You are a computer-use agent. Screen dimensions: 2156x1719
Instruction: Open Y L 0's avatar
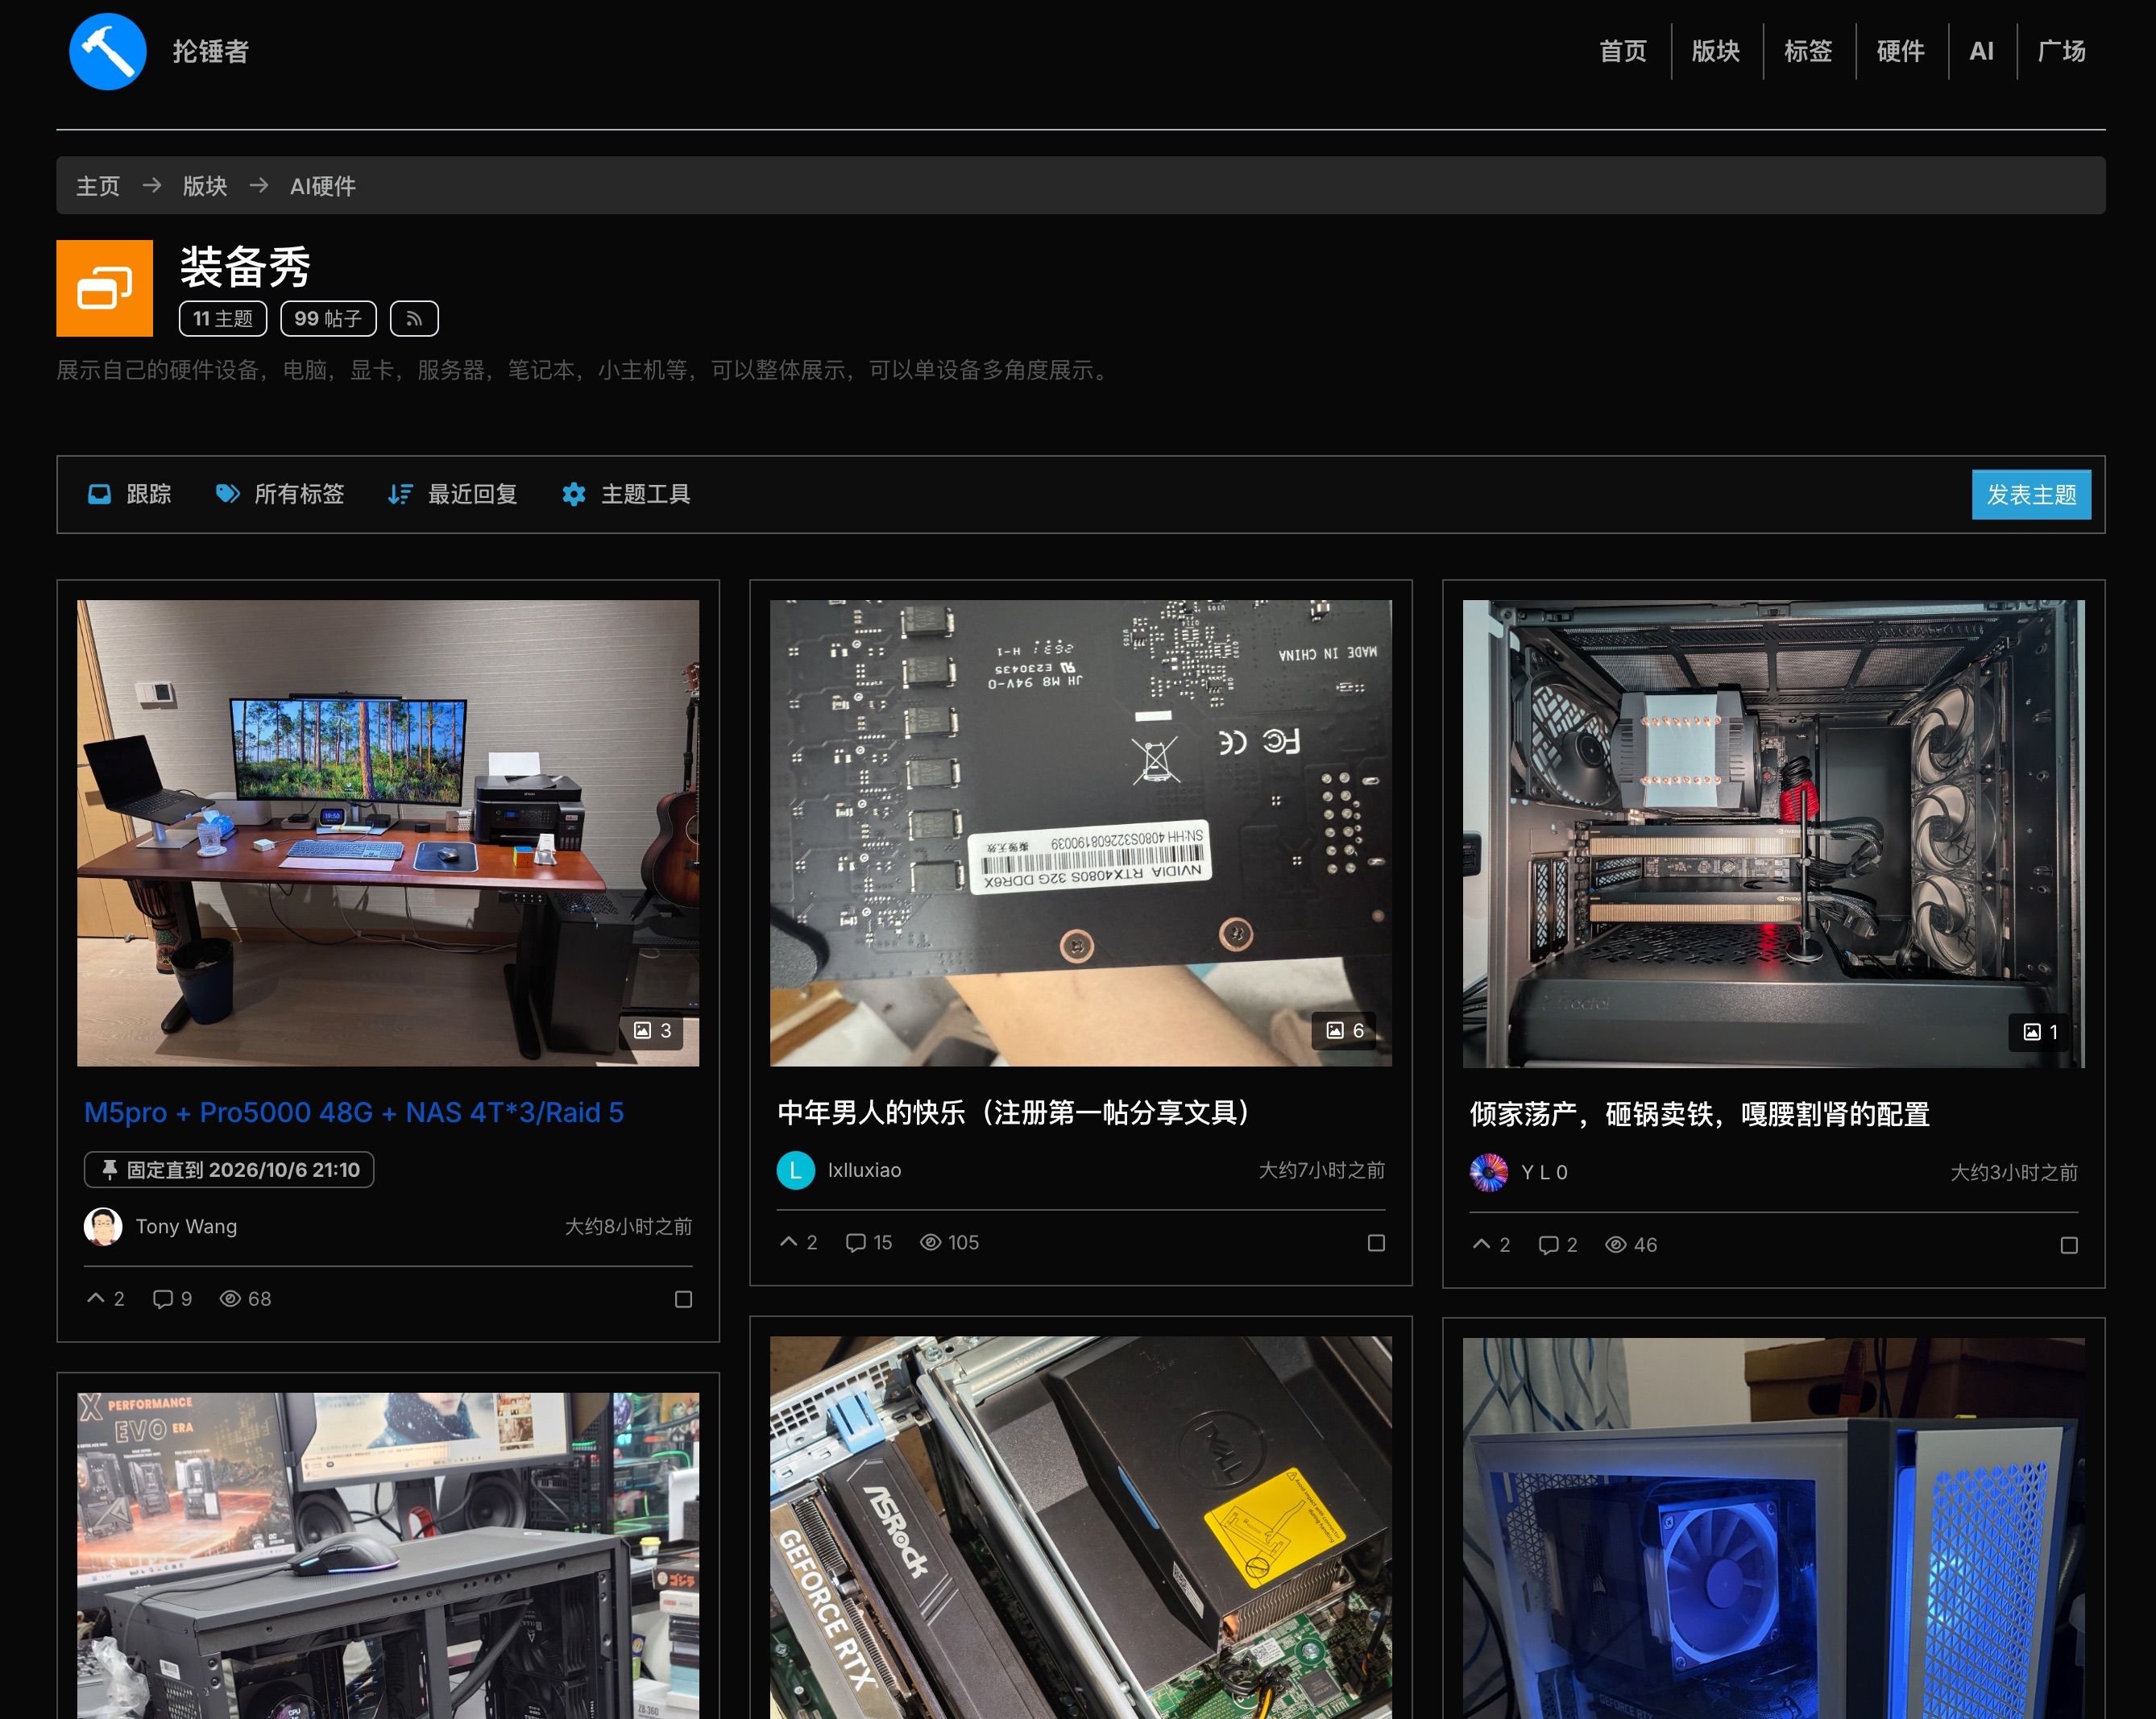click(x=1489, y=1172)
